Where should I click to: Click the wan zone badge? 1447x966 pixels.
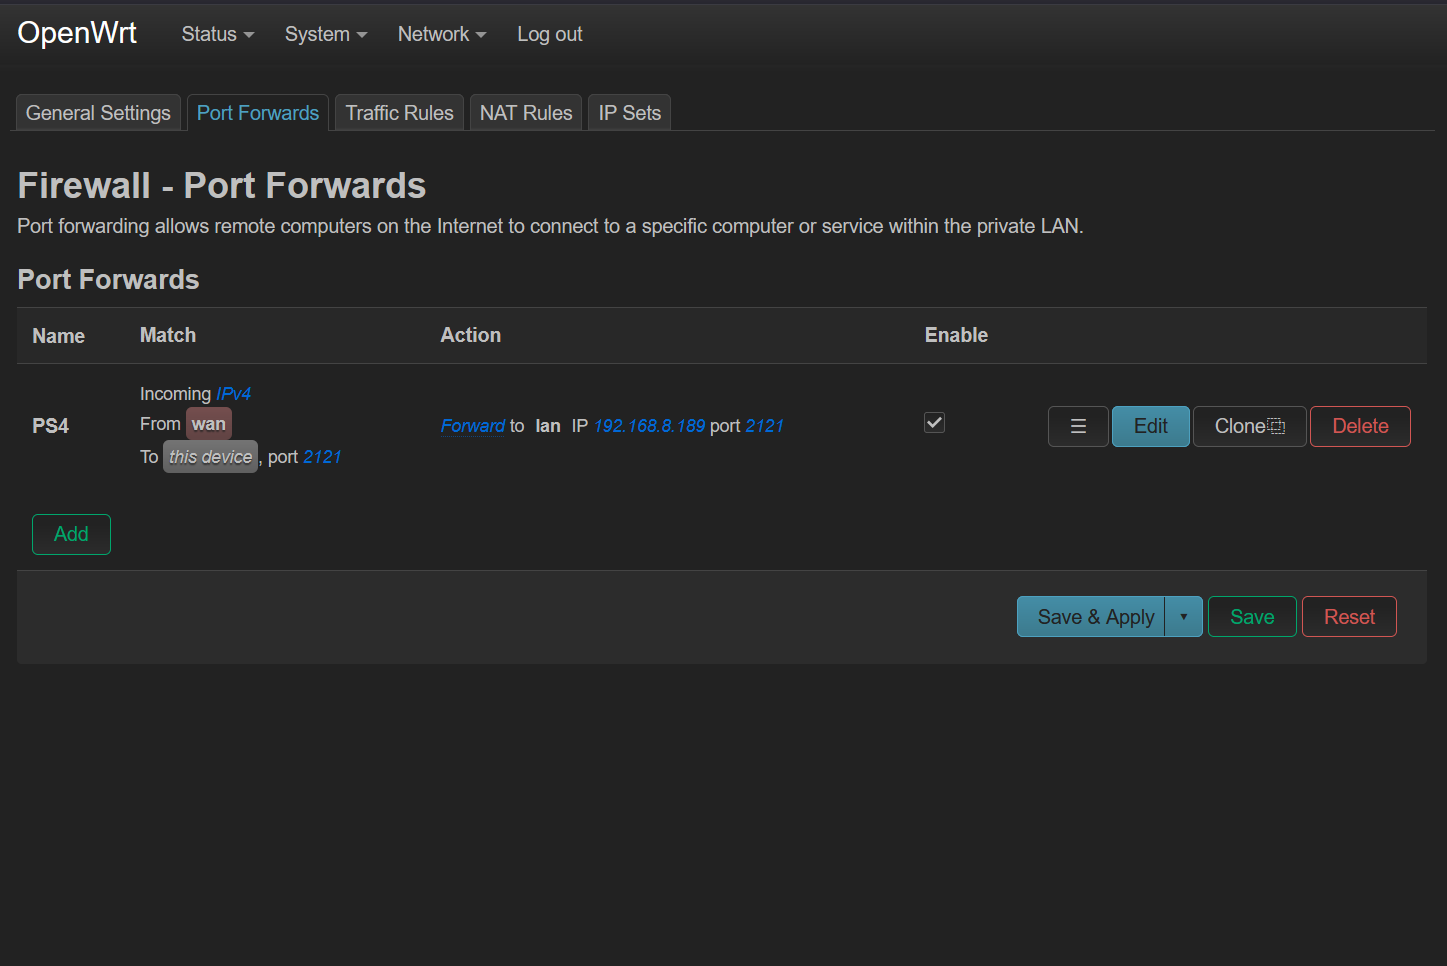tap(209, 424)
